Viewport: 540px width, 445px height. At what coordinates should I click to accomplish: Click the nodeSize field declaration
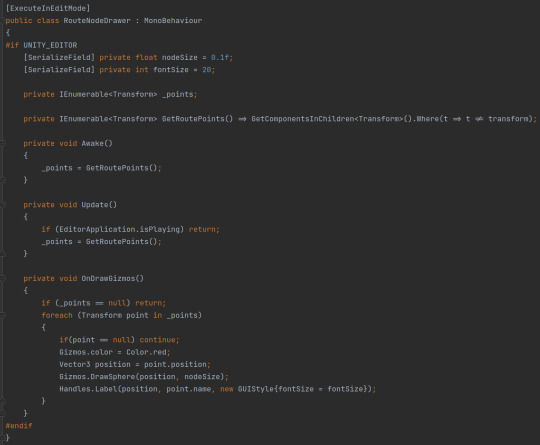coord(179,58)
